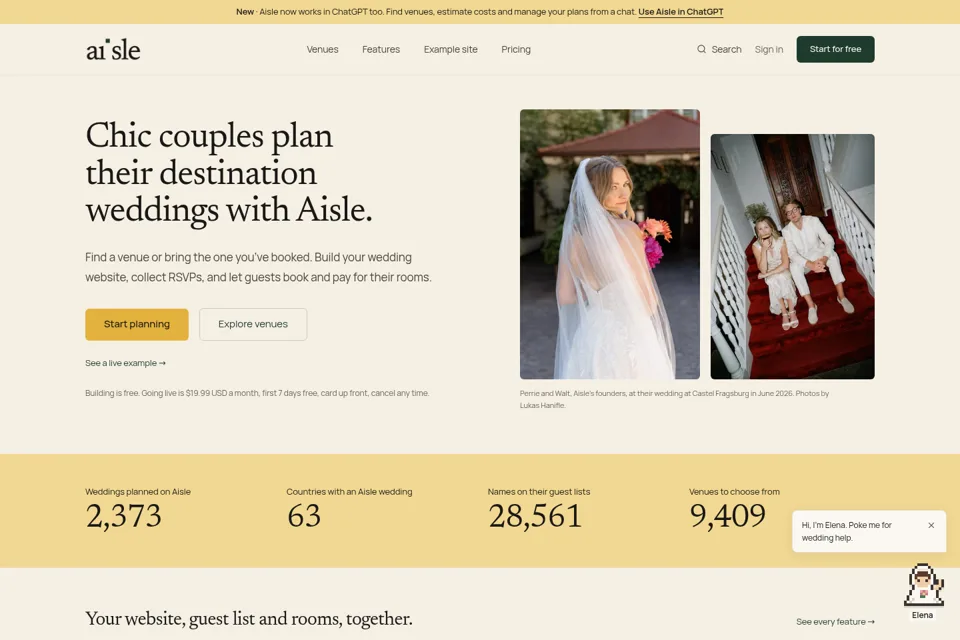
Task: Click Sign in
Action: pos(768,49)
